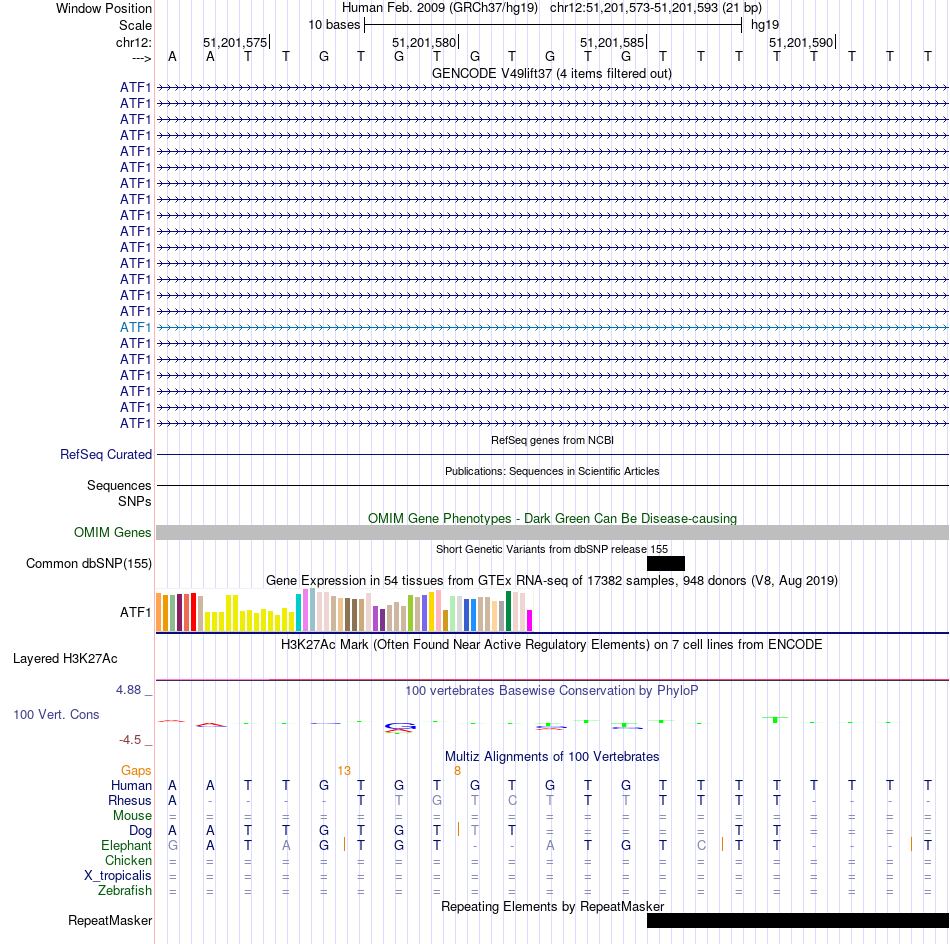
Task: Click the Sequences track label
Action: point(119,485)
